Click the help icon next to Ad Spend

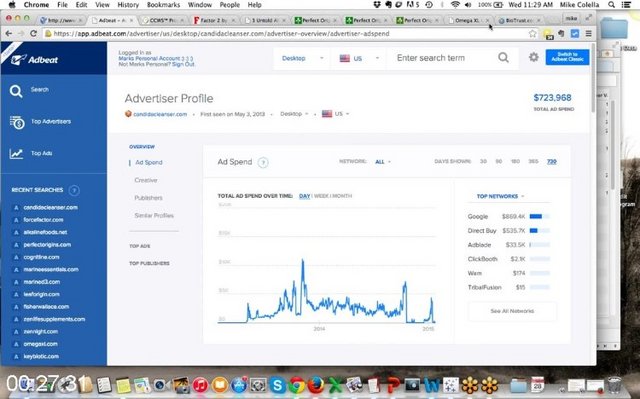coord(263,162)
